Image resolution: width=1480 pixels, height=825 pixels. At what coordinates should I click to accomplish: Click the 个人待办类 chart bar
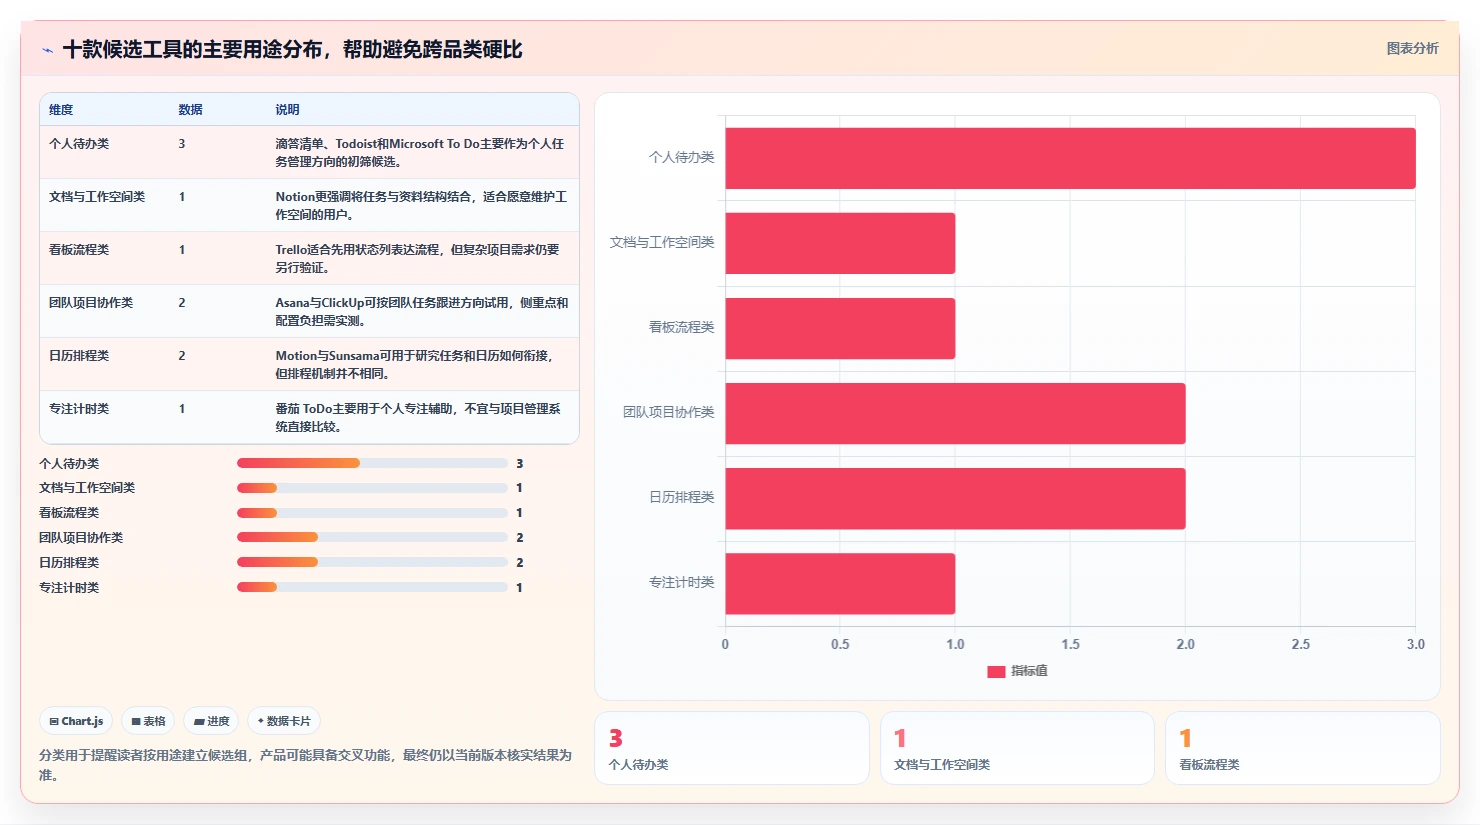(1070, 158)
